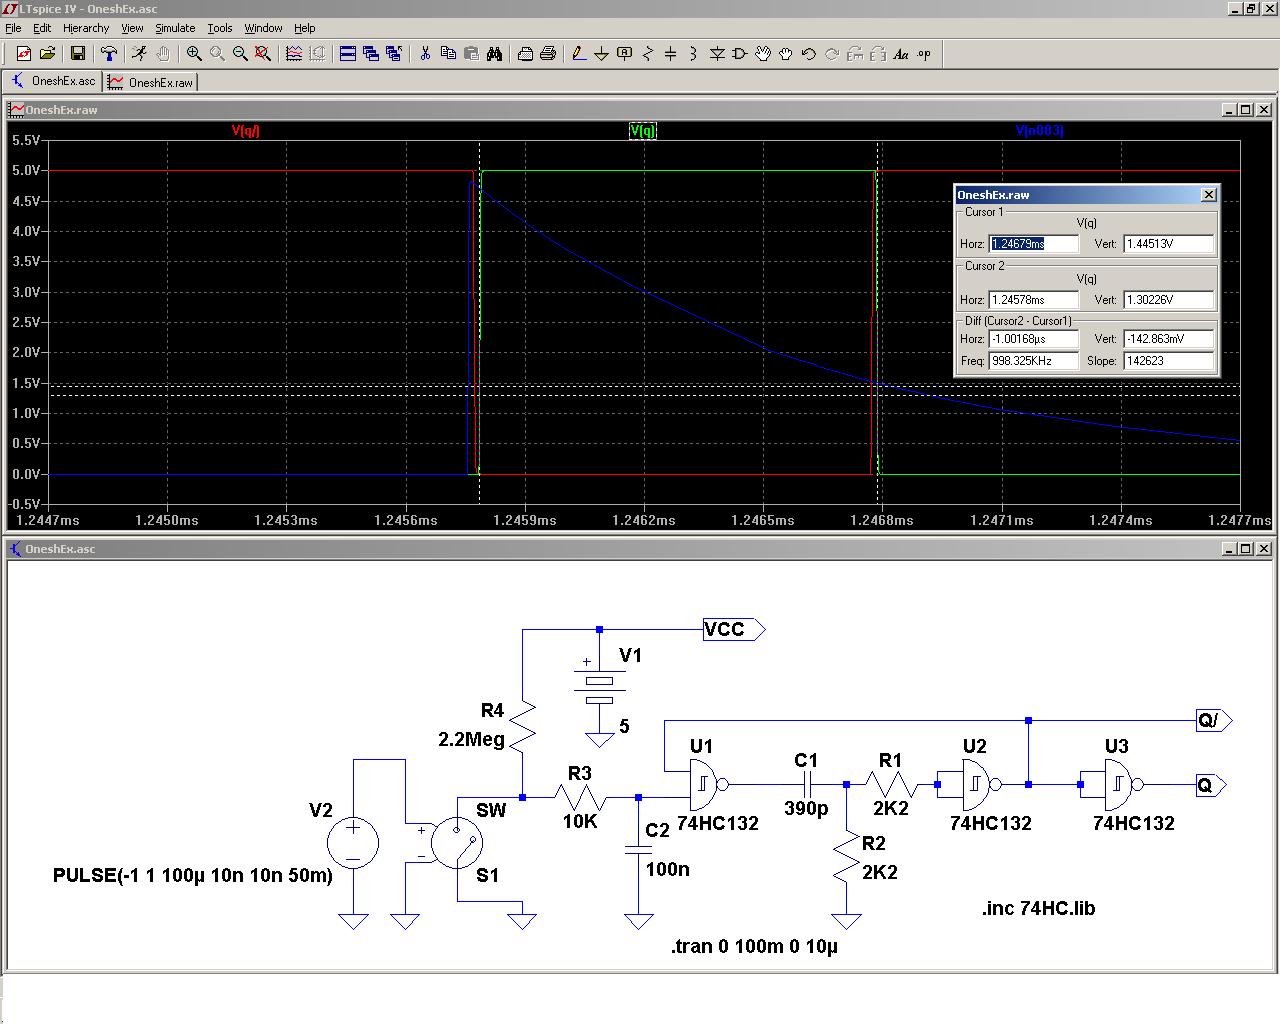Choose the Capacitor component tool

670,54
